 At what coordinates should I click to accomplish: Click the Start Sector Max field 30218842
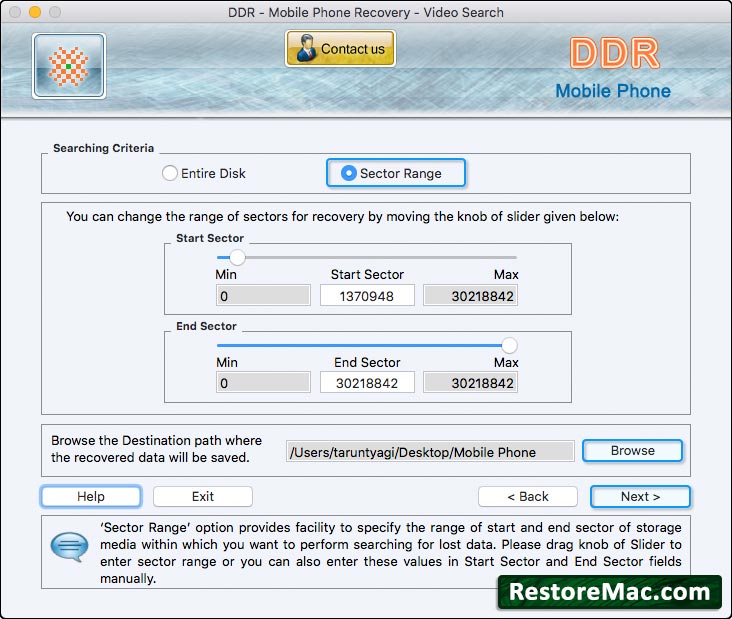[471, 295]
